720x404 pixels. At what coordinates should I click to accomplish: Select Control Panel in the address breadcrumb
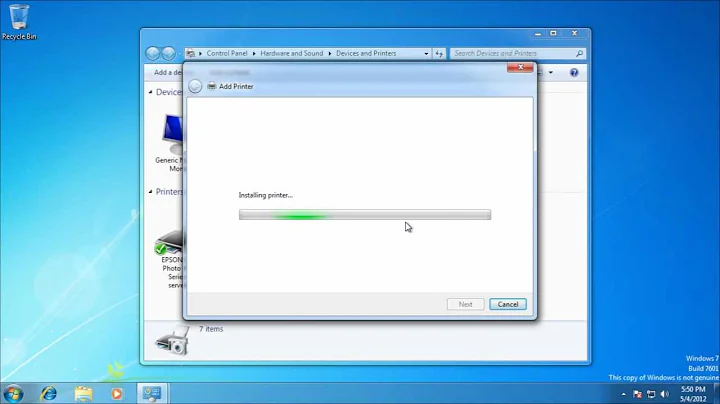(227, 53)
